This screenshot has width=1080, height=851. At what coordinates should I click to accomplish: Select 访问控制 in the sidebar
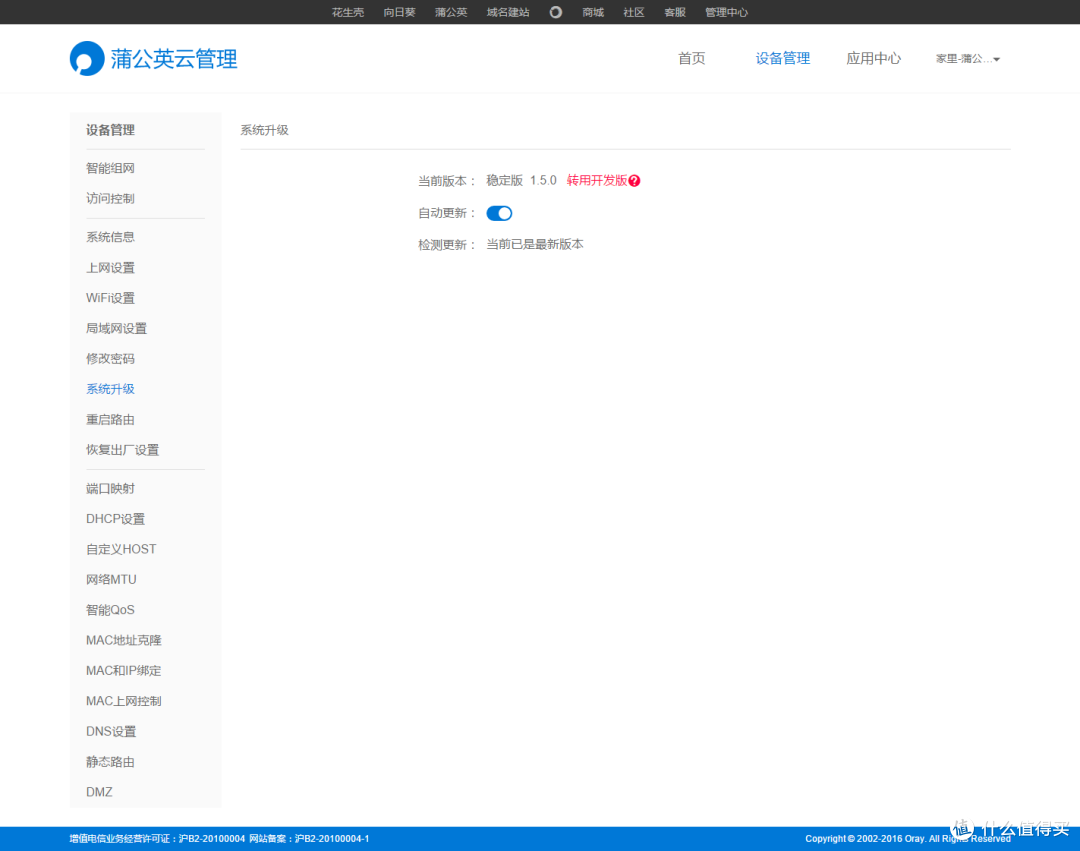[110, 198]
